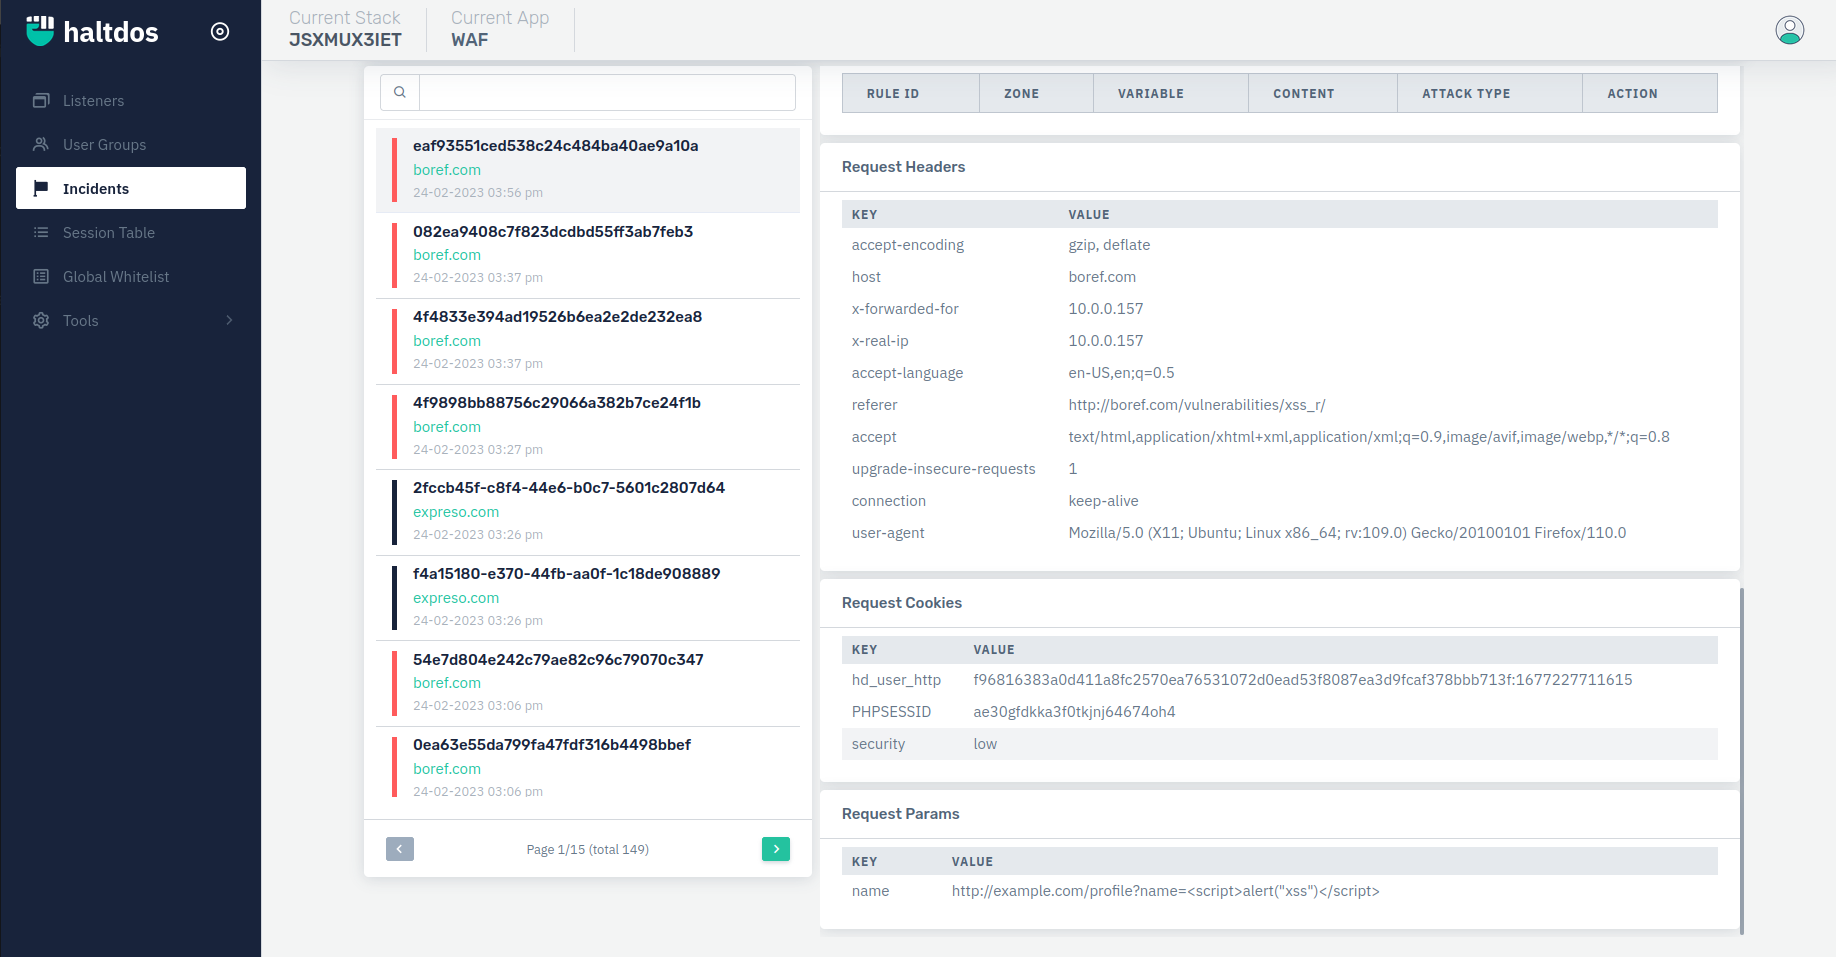The height and width of the screenshot is (957, 1836).
Task: Open the user profile avatar menu
Action: pyautogui.click(x=1789, y=30)
